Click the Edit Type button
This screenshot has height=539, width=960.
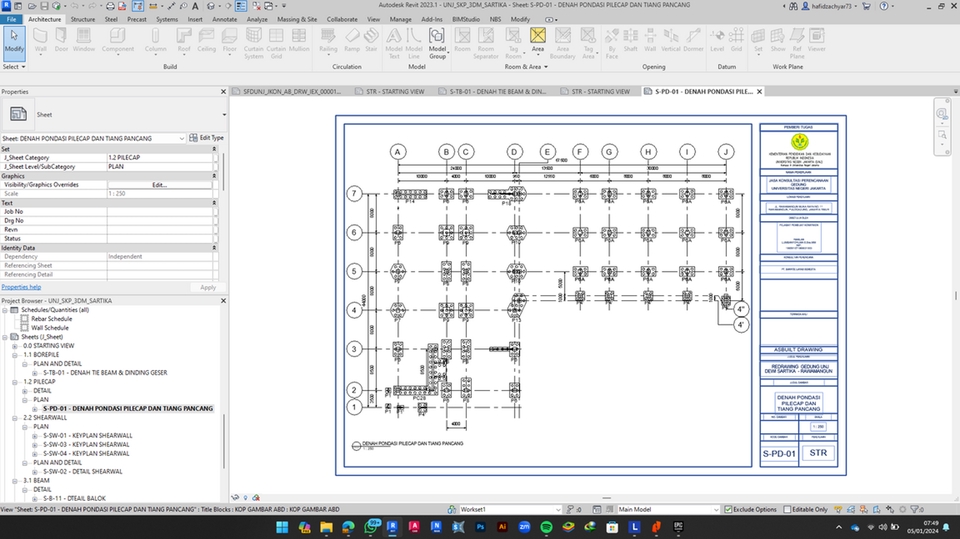(x=207, y=137)
